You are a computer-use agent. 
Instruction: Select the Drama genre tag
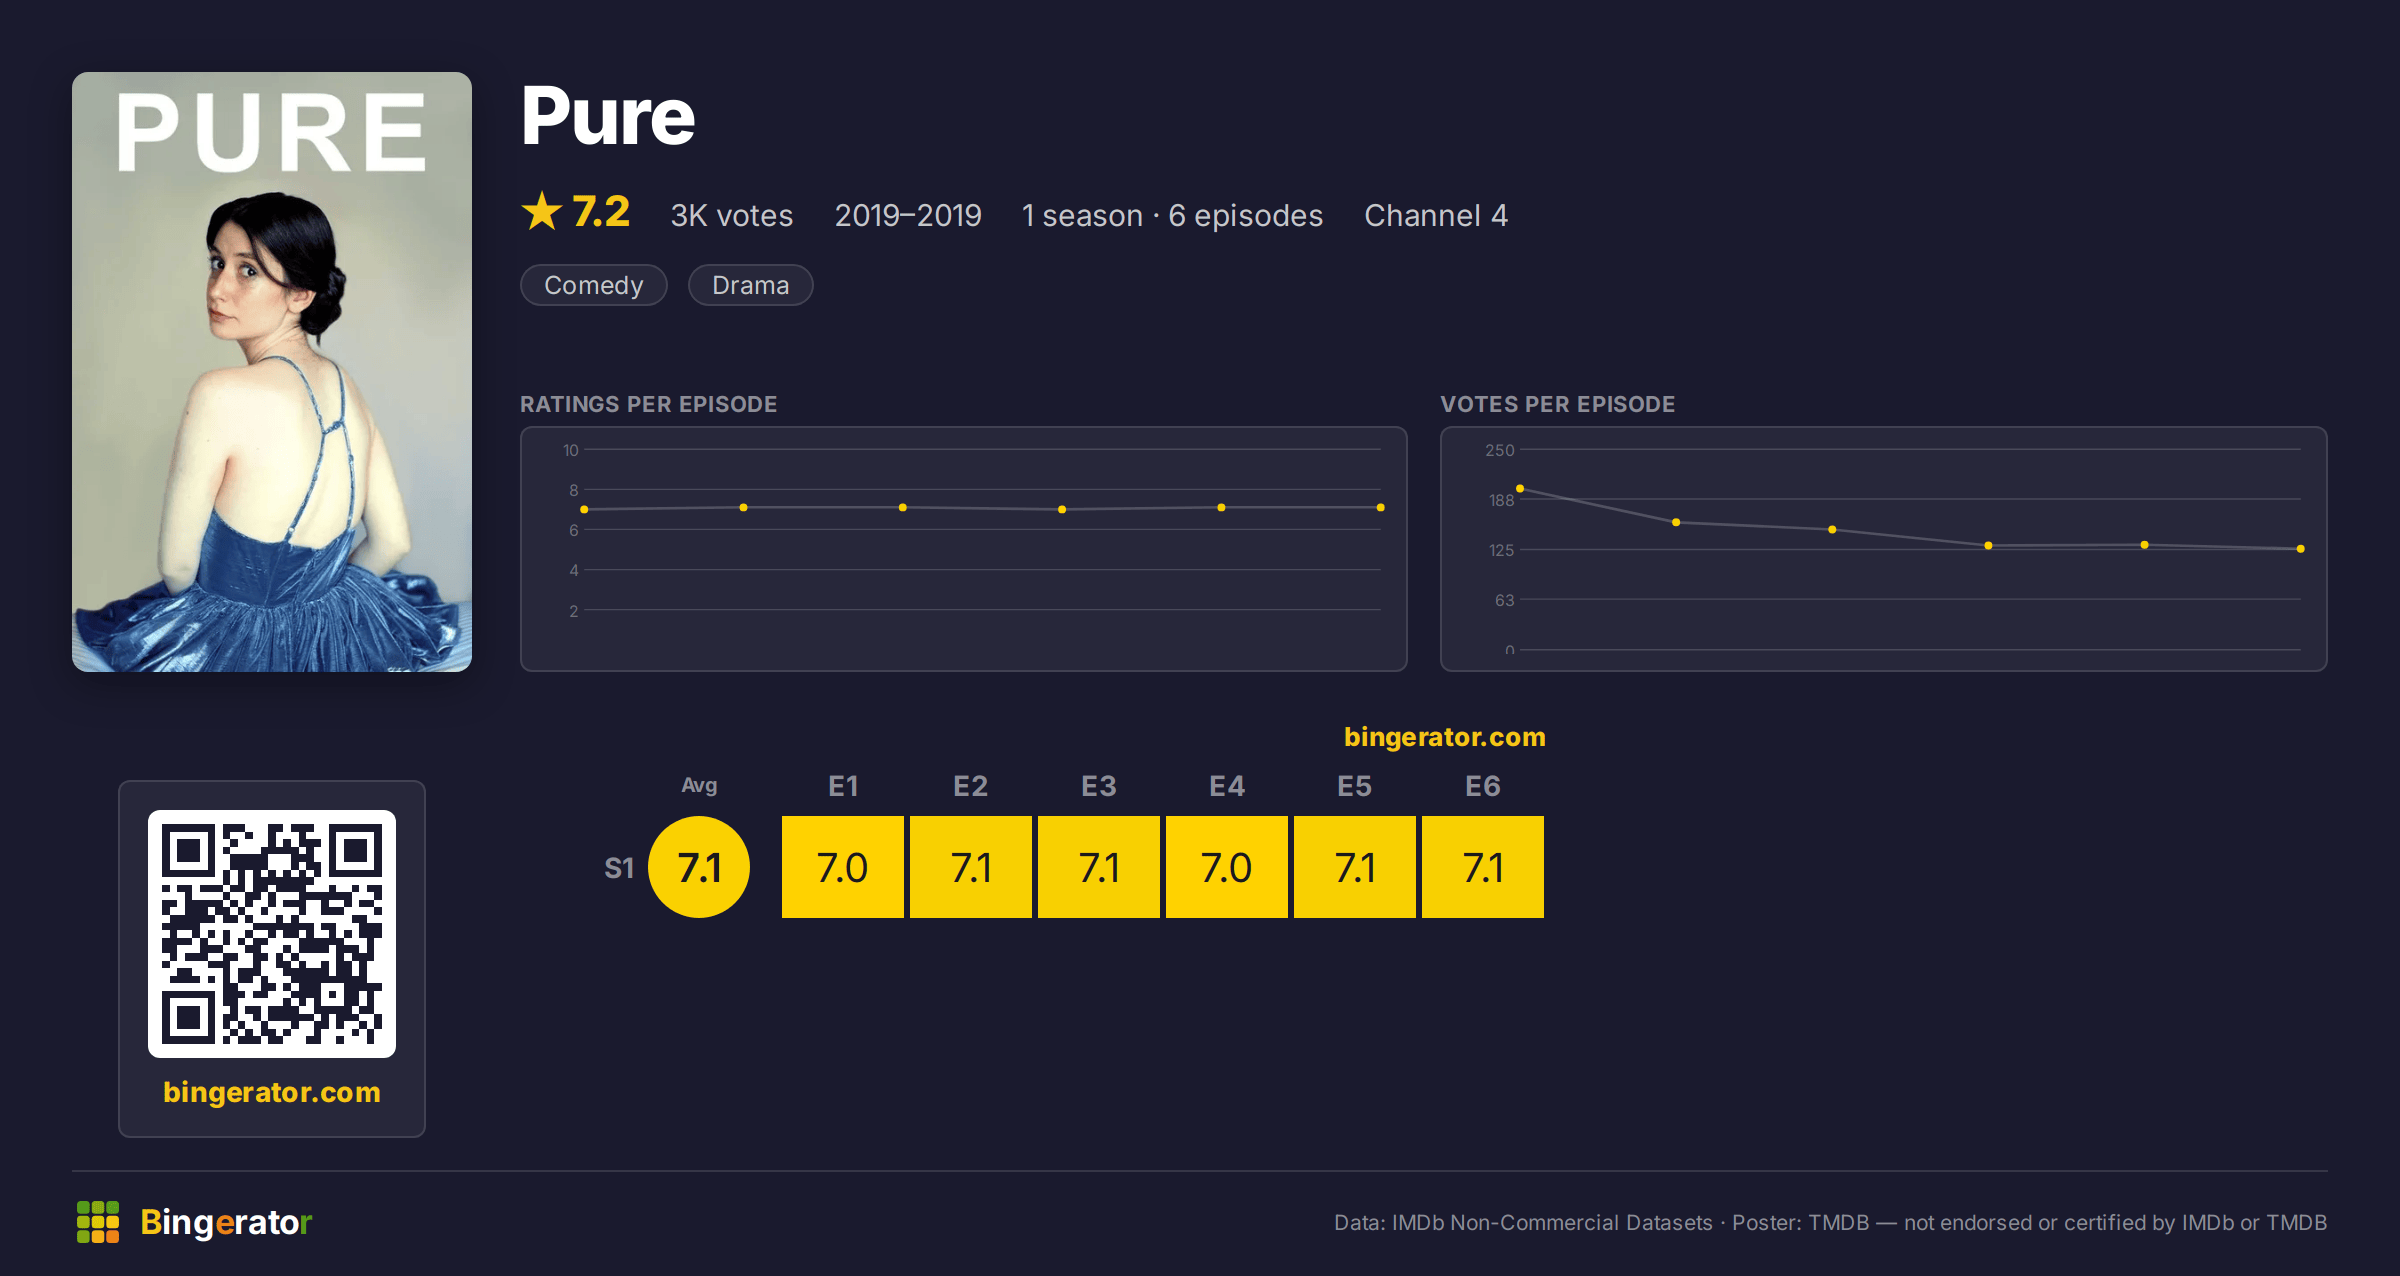[x=751, y=285]
